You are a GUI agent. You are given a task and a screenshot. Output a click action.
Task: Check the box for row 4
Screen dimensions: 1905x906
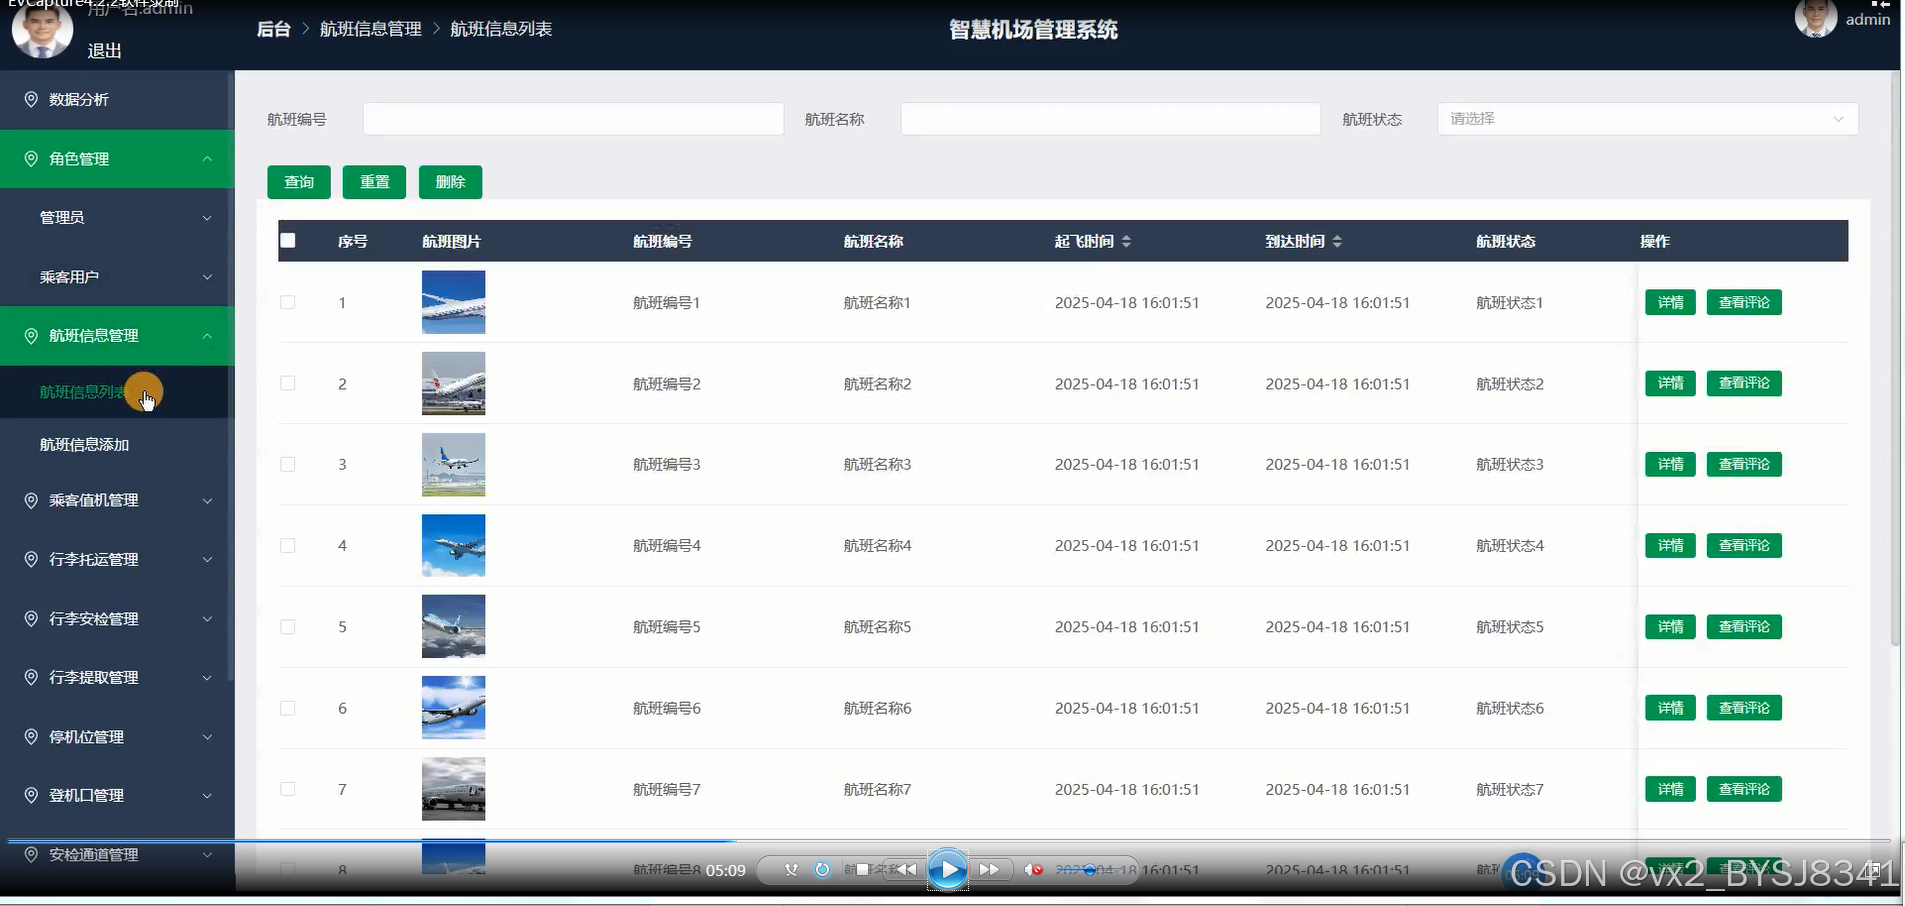(288, 545)
